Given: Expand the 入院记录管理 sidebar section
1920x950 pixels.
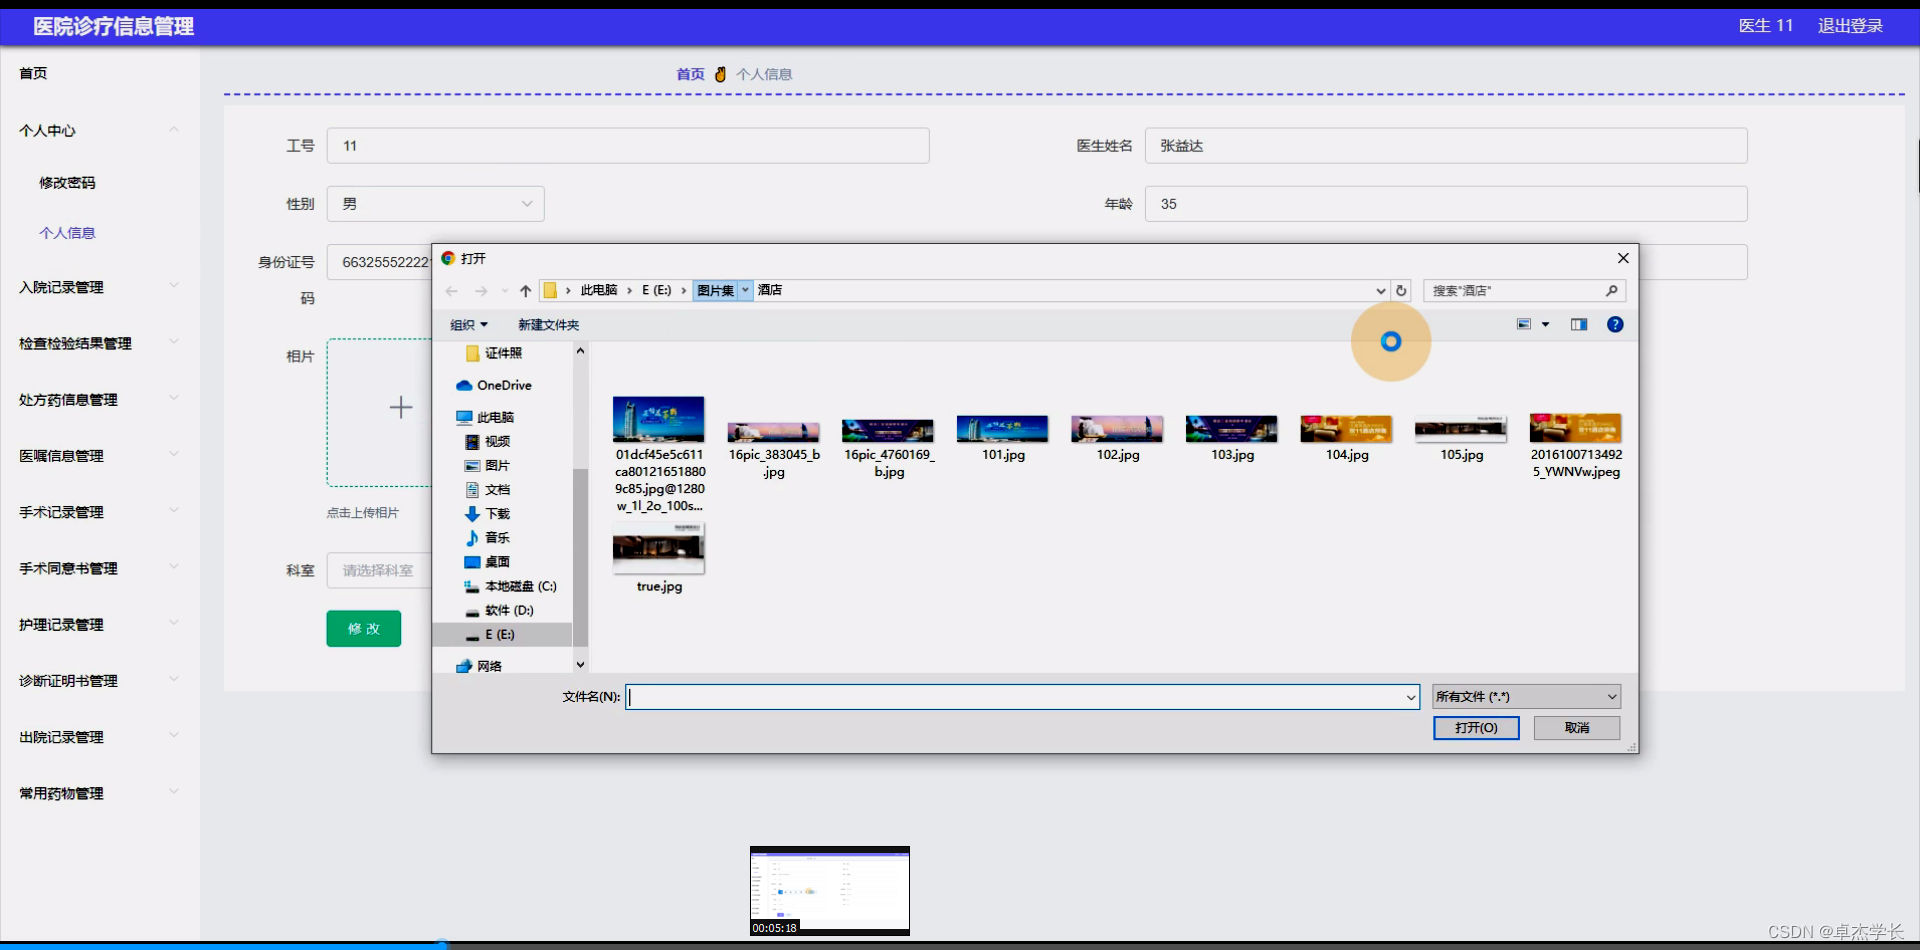Looking at the screenshot, I should [60, 287].
